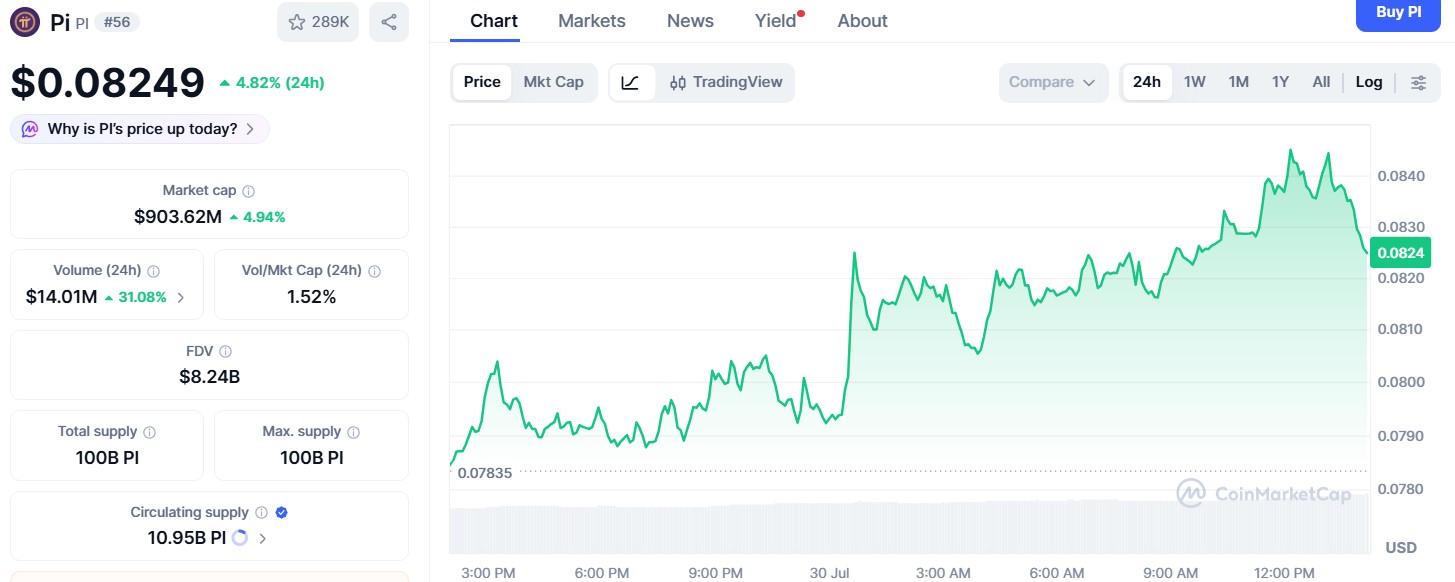Click the volume bars under chart
Image resolution: width=1455 pixels, height=582 pixels.
point(909,527)
